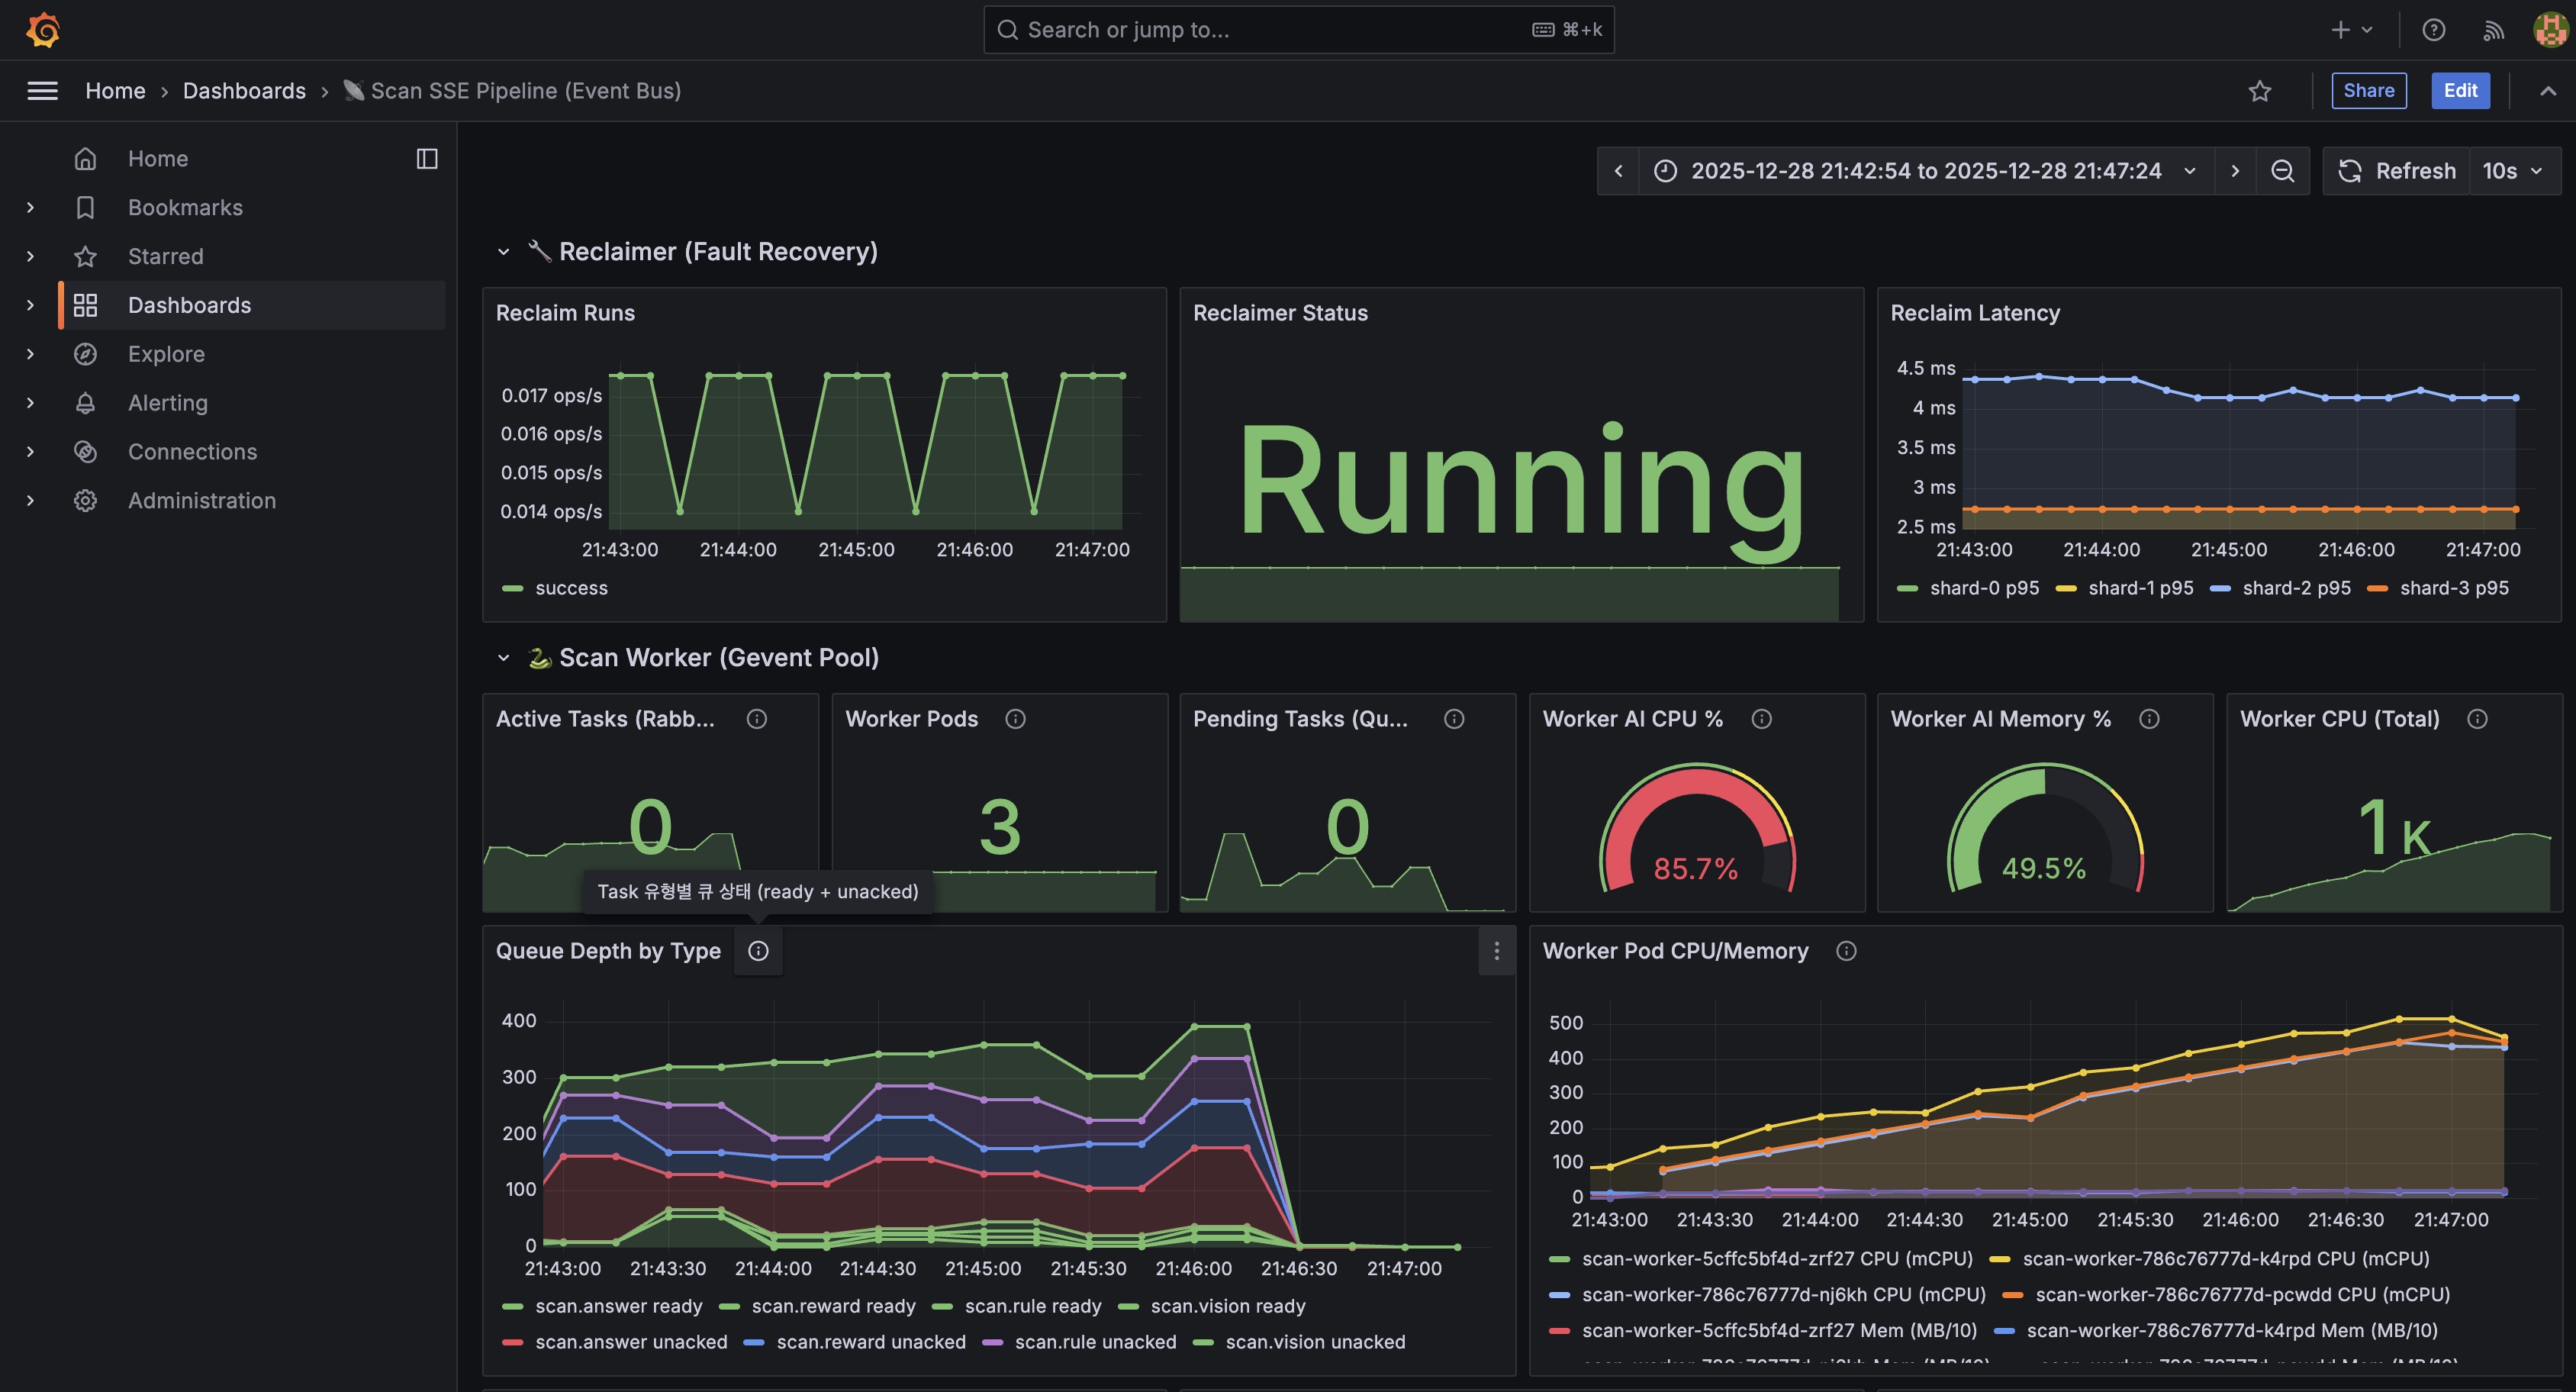Open the help question mark icon
2576x1392 pixels.
pyautogui.click(x=2434, y=30)
